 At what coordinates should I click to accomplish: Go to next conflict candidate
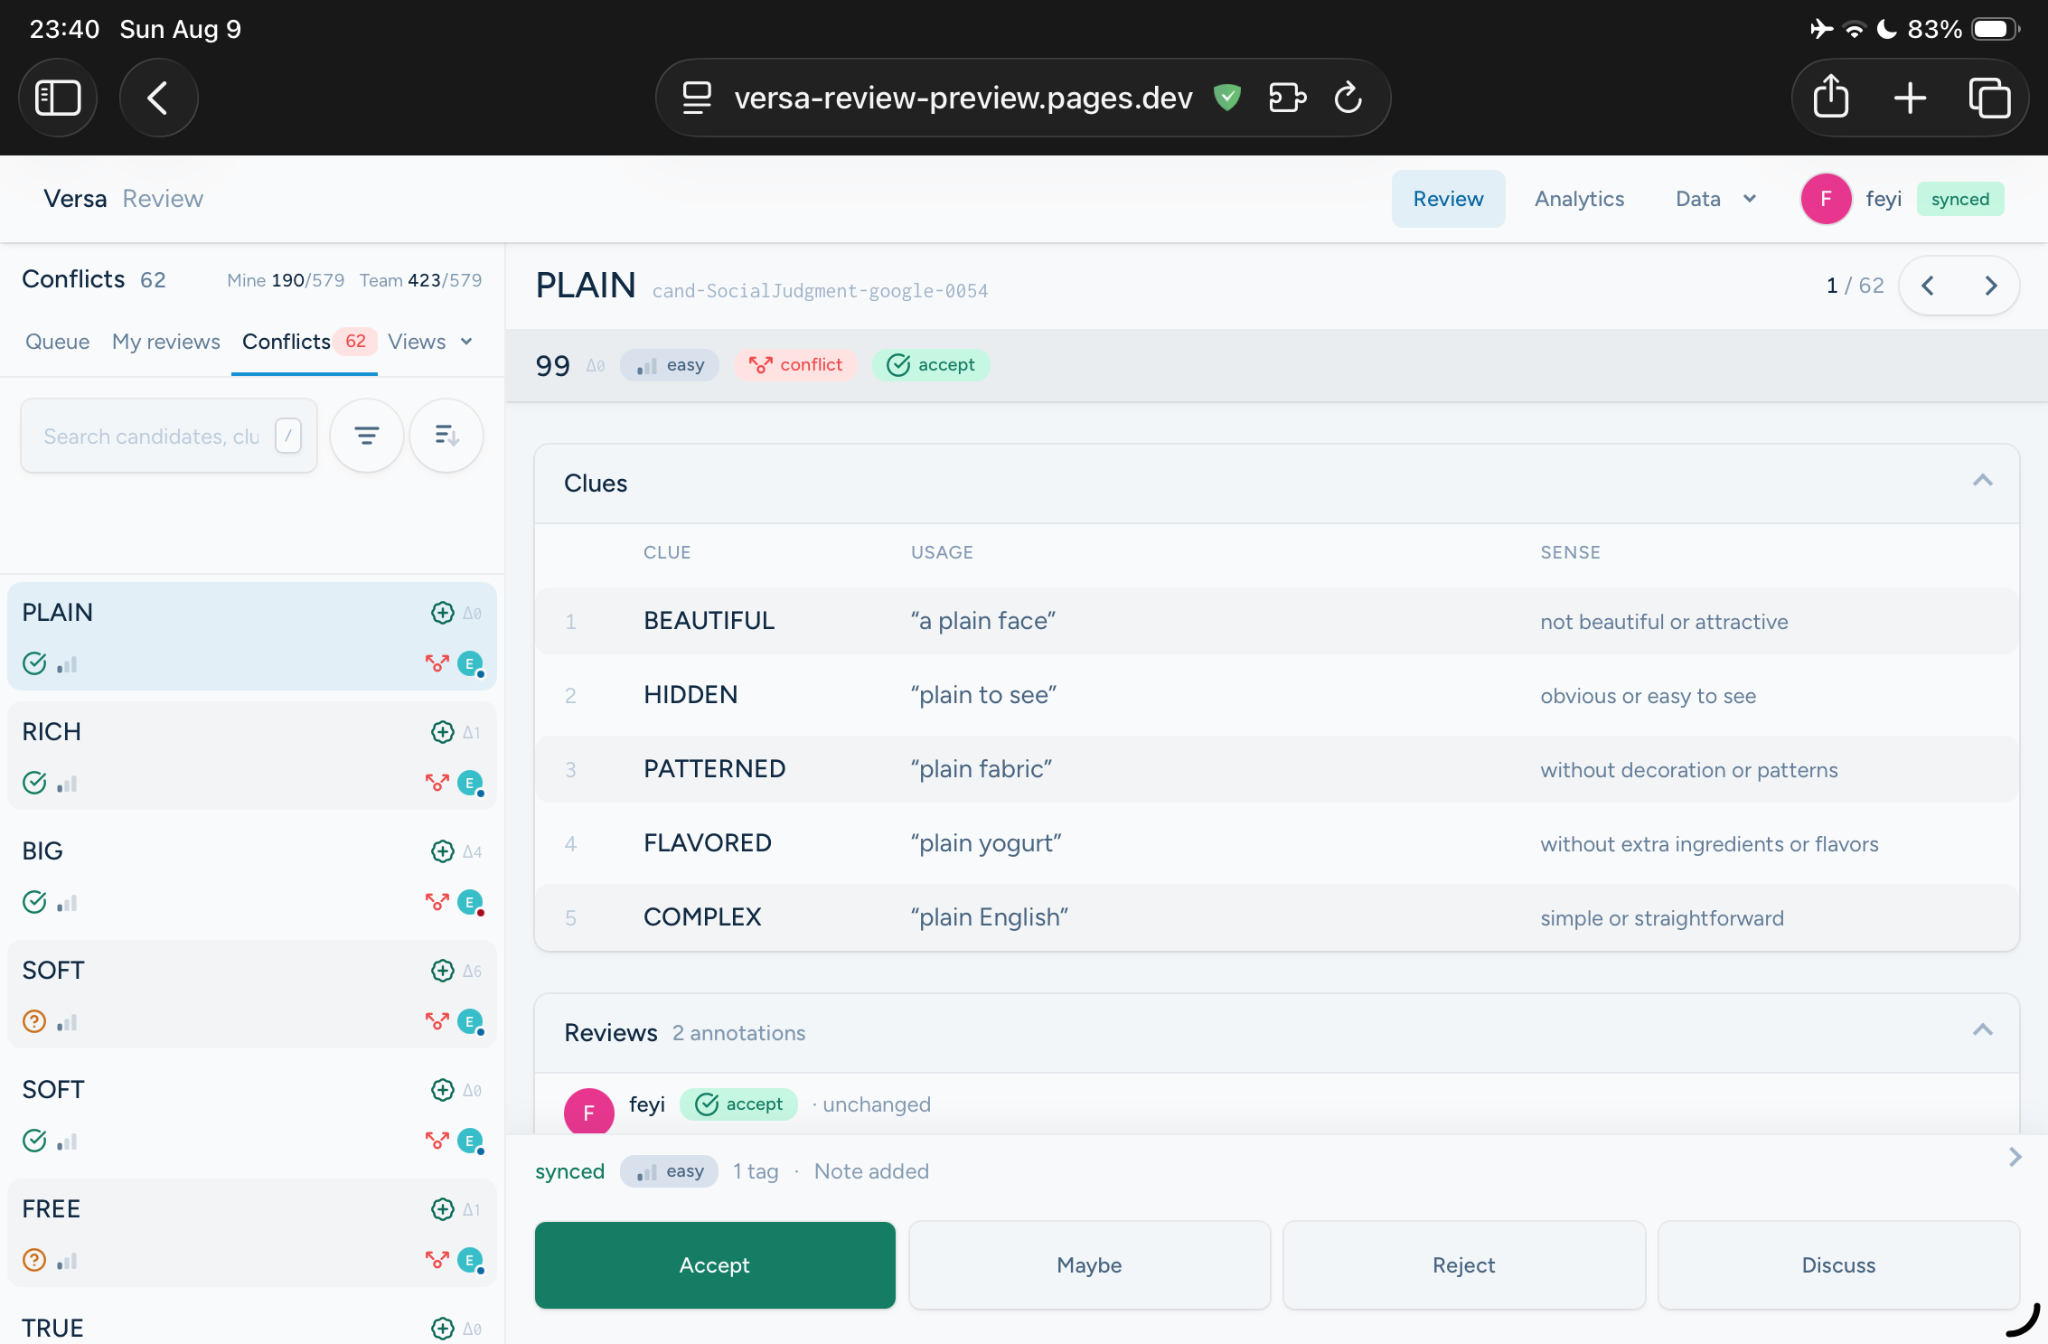click(1991, 286)
